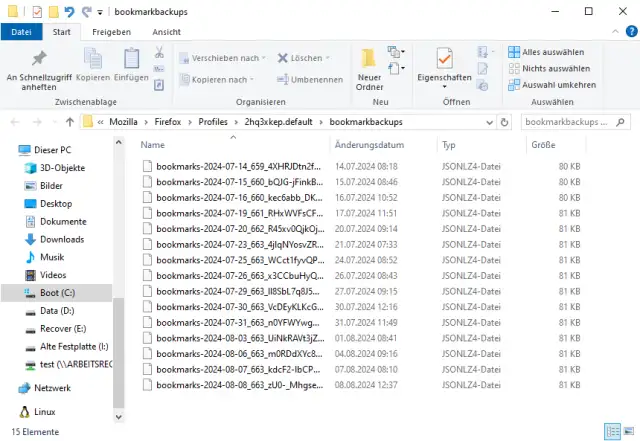Select Netzwerk in navigation pane
The width and height of the screenshot is (640, 441).
(x=44, y=388)
